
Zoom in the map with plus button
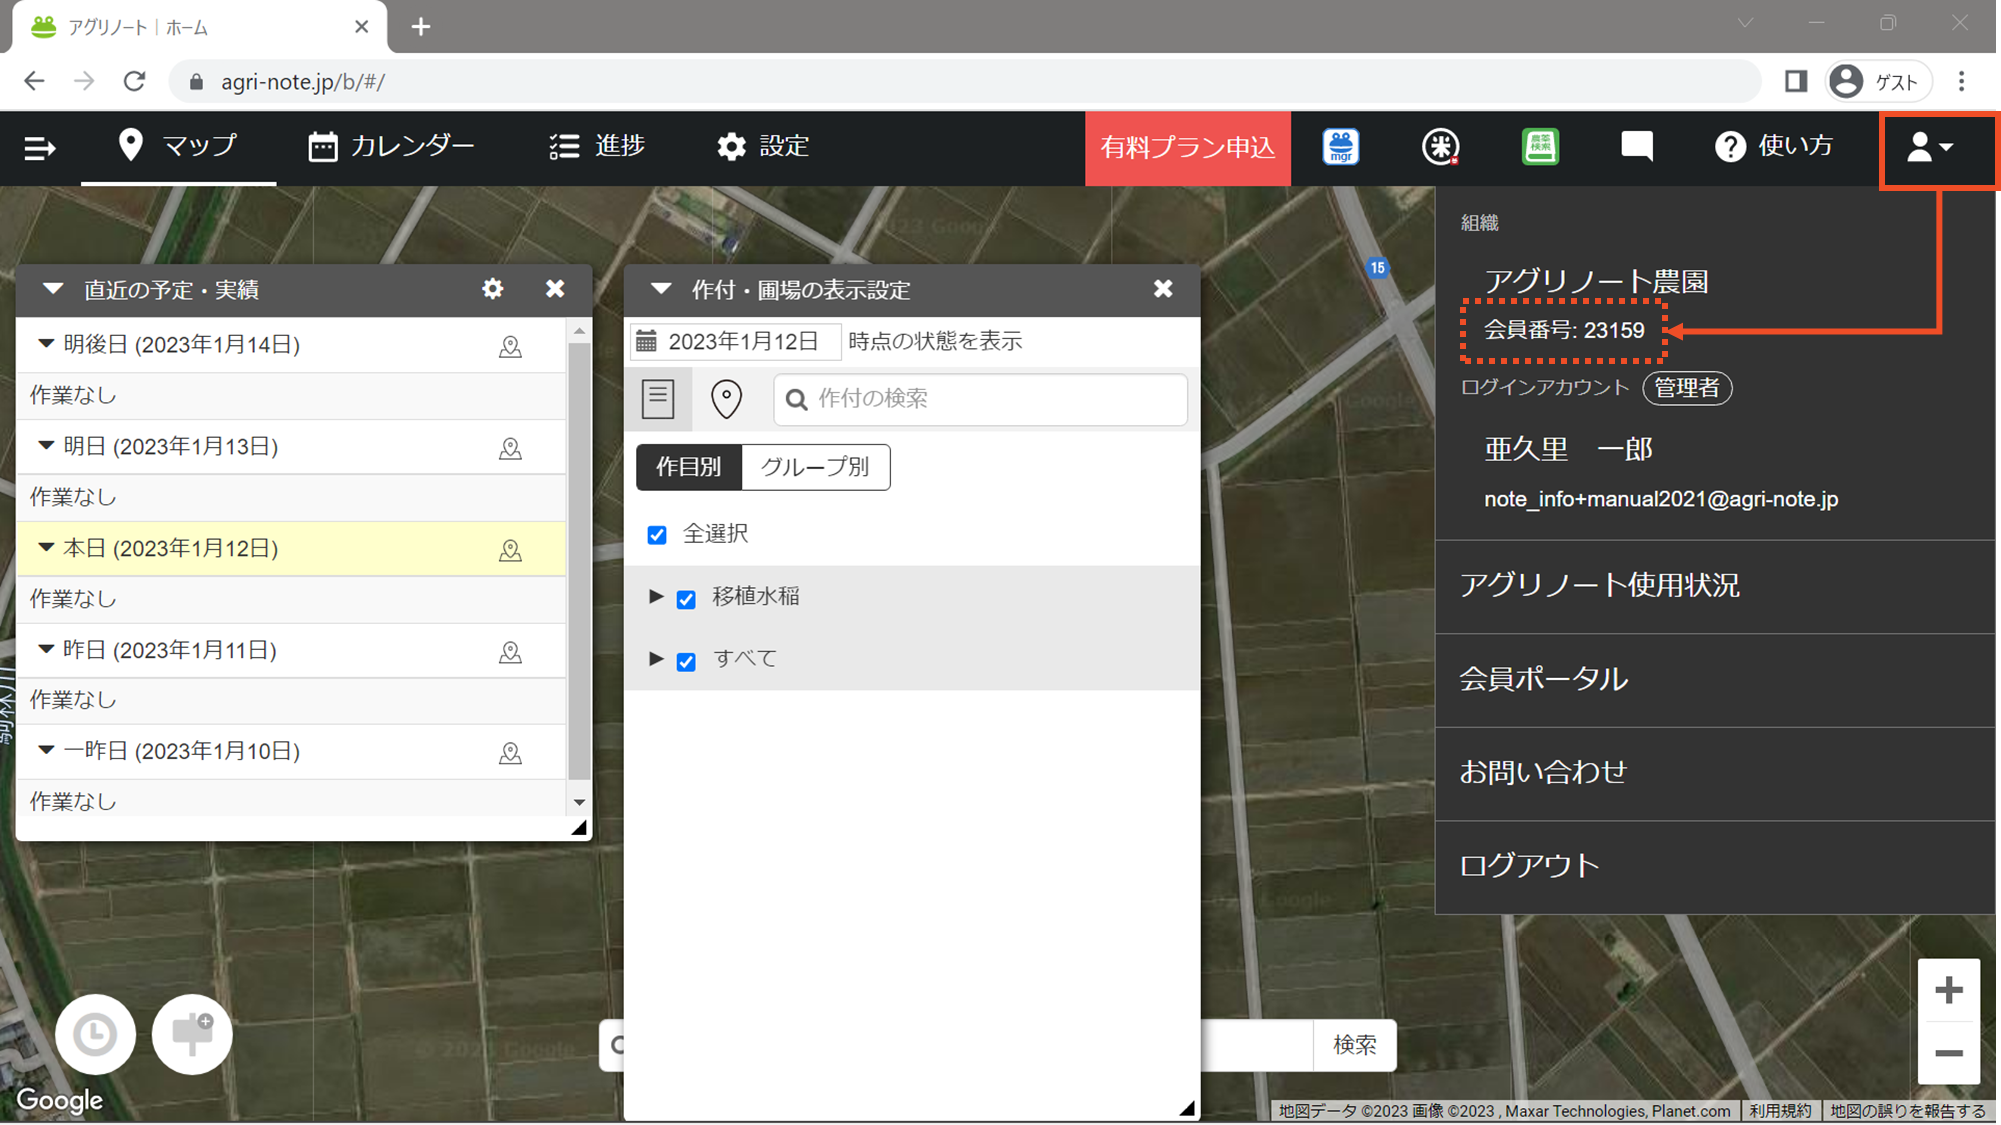(x=1948, y=990)
